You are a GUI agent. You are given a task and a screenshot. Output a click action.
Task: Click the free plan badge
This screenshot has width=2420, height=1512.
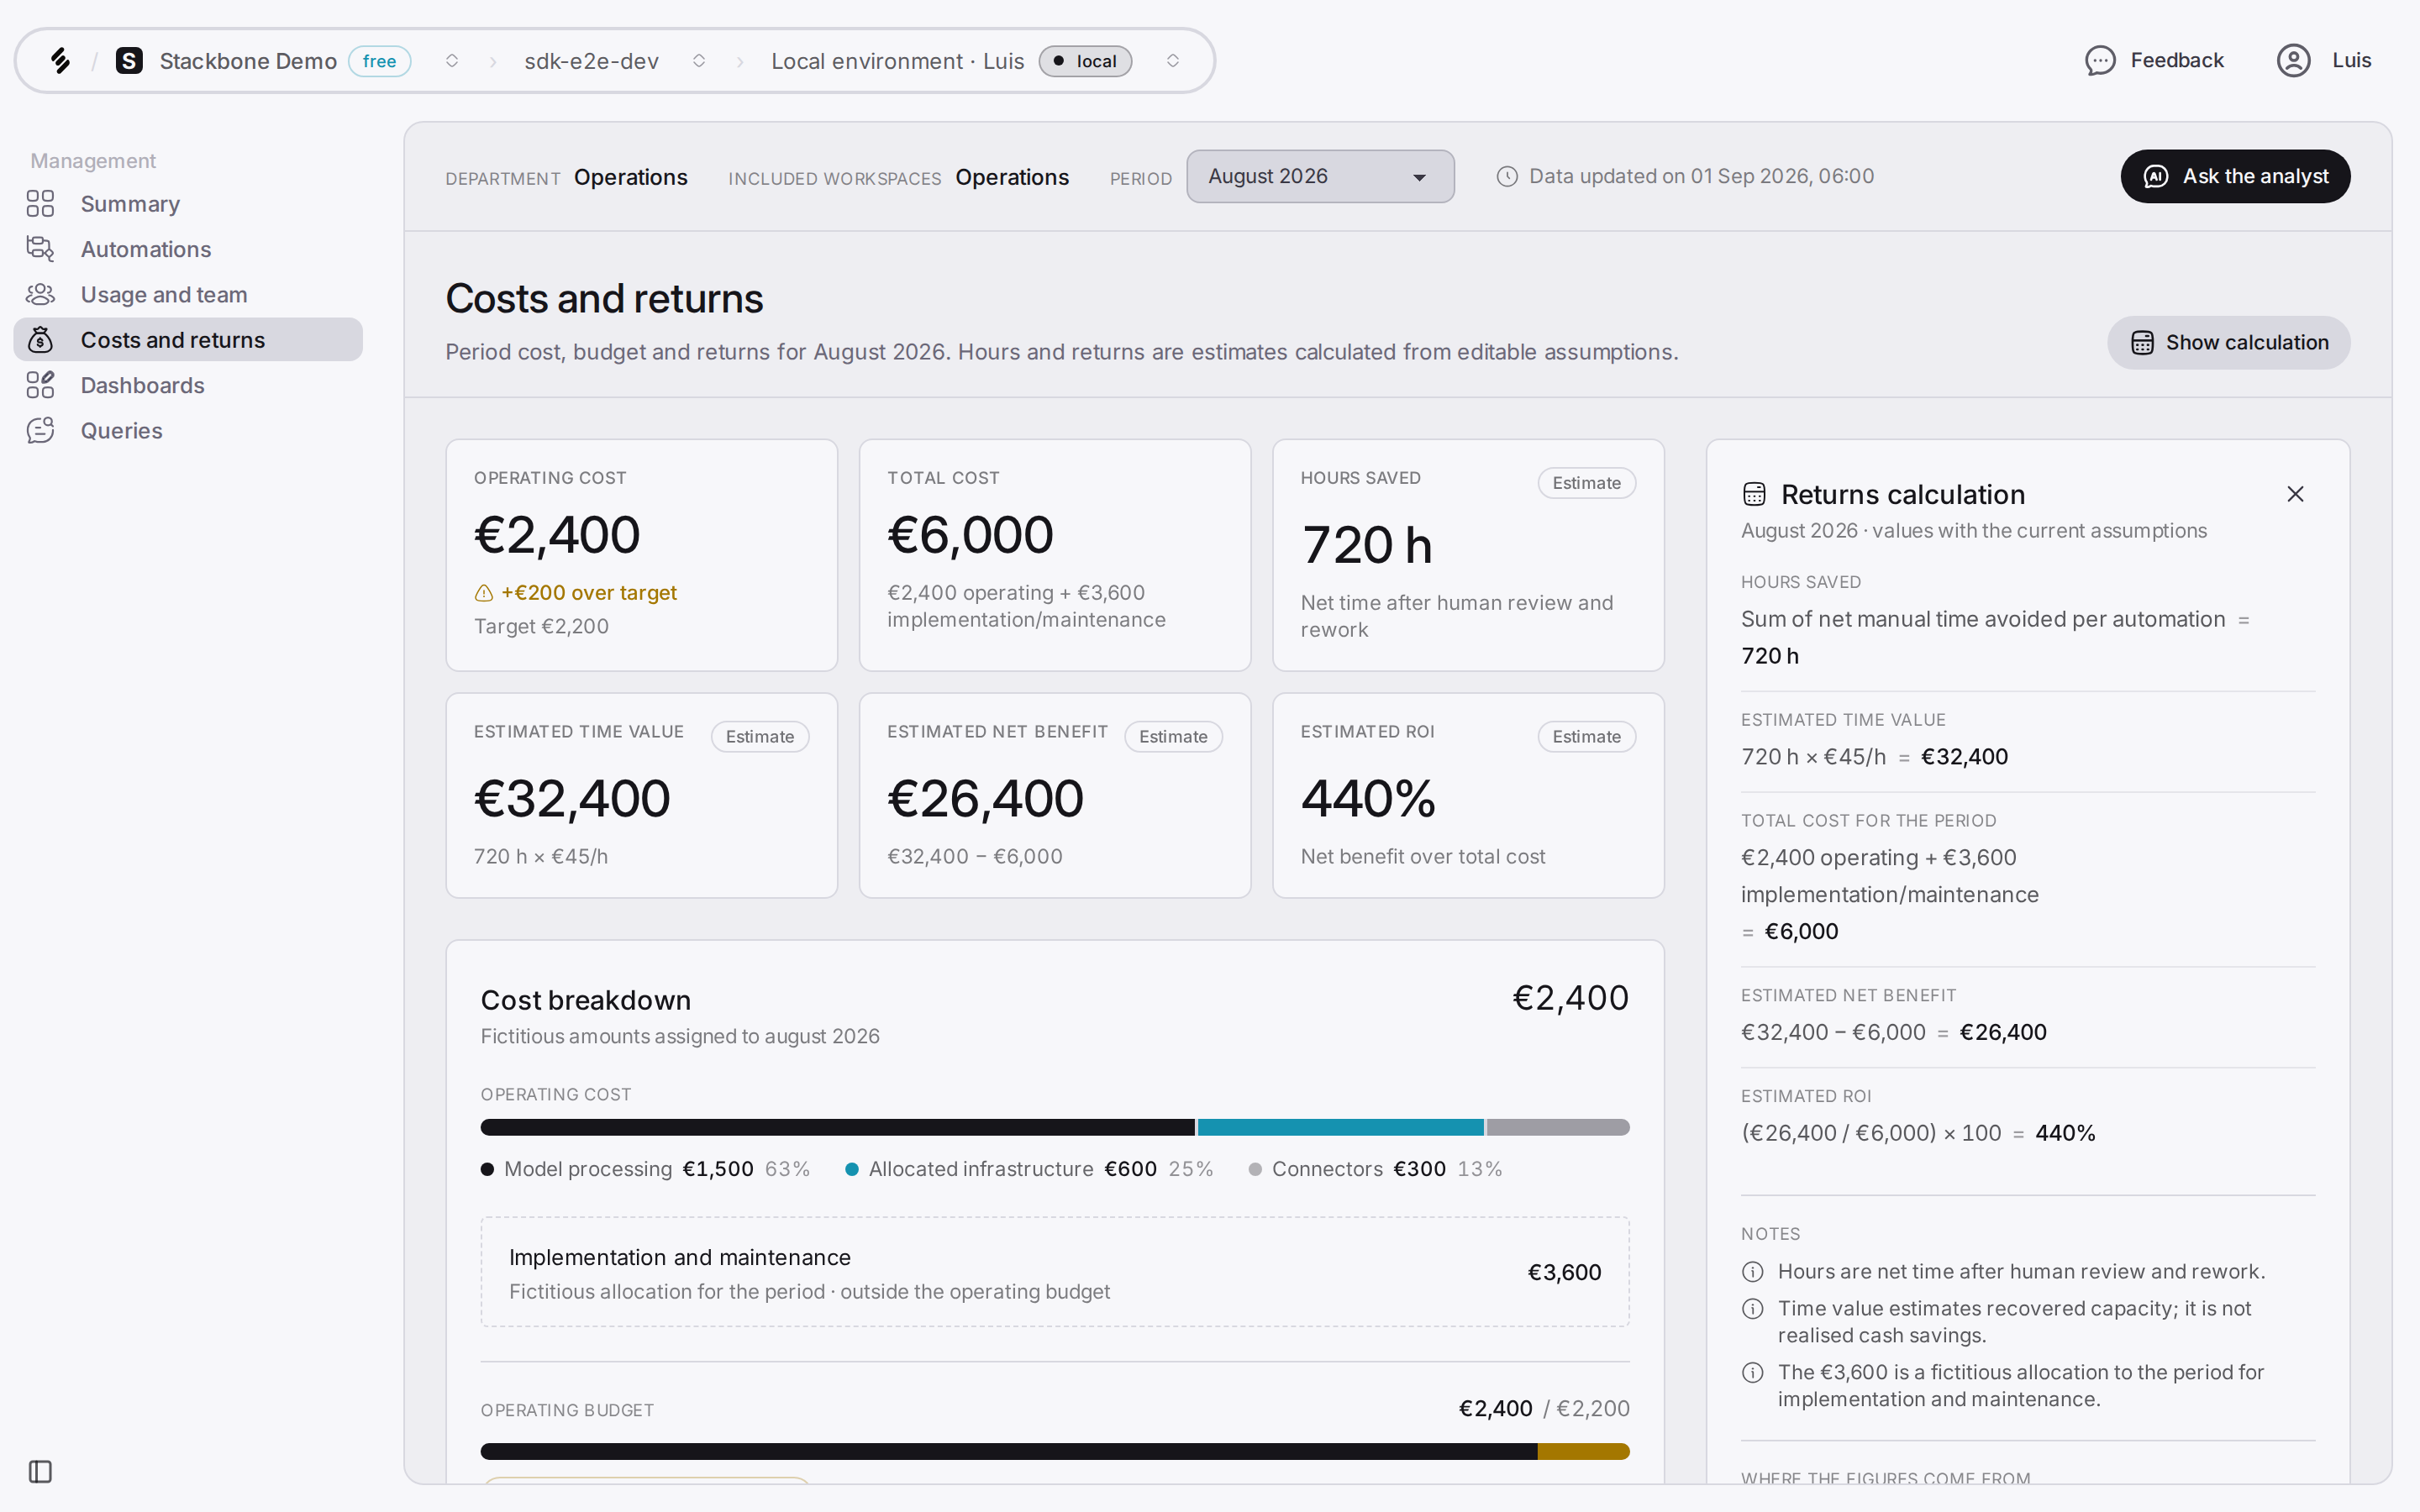point(379,61)
